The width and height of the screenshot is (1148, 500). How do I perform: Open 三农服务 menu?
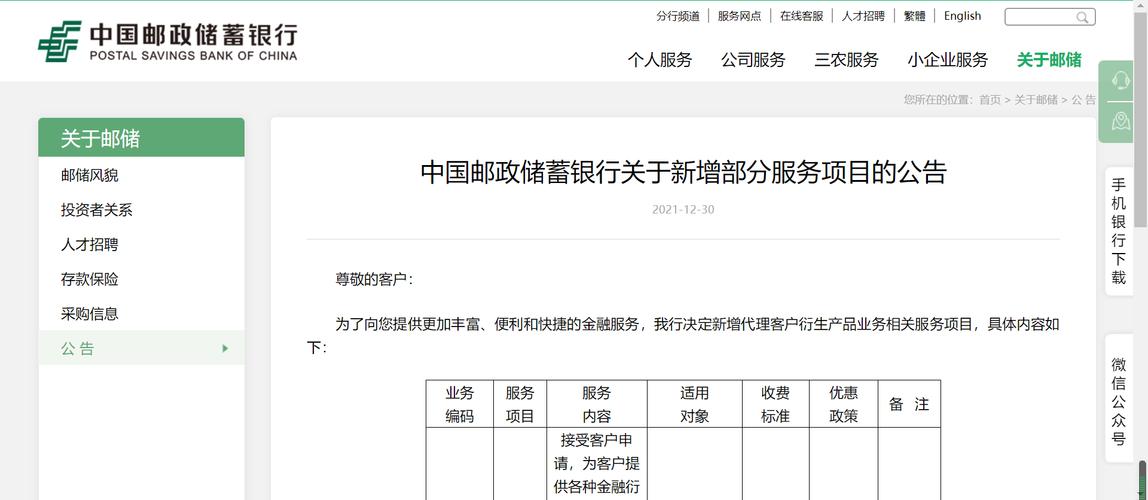coord(846,60)
